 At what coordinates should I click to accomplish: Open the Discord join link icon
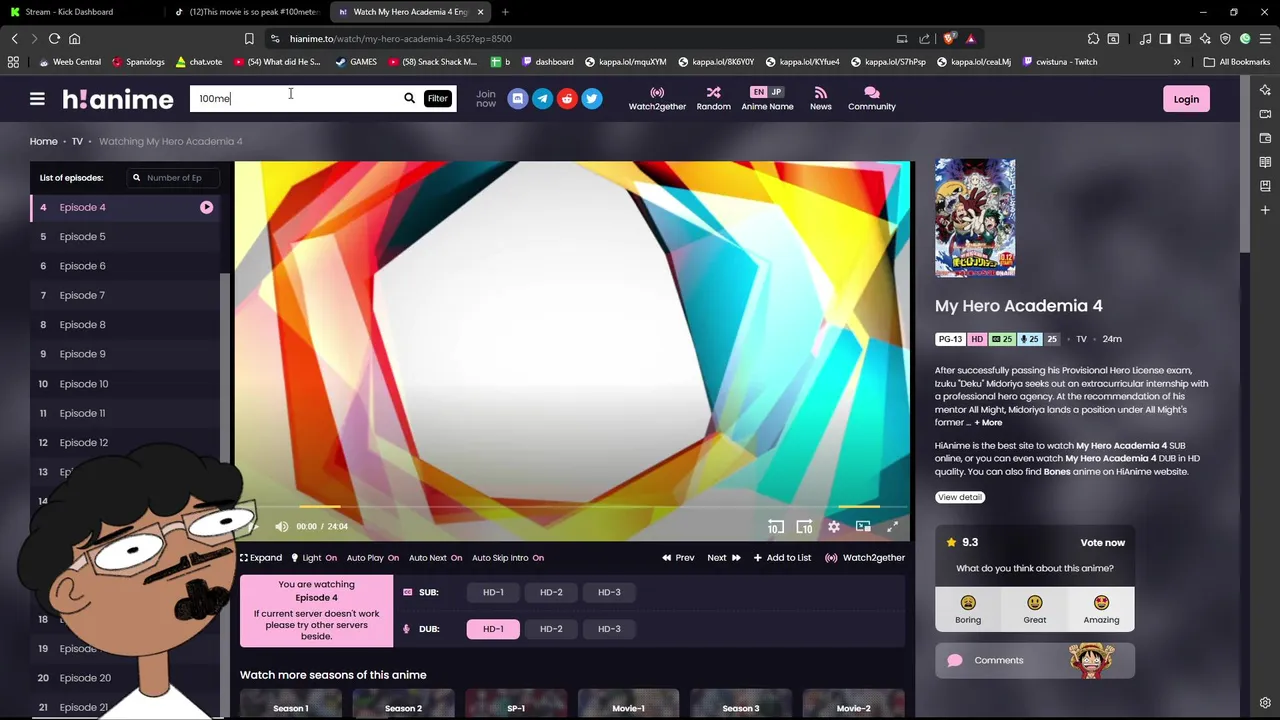517,98
